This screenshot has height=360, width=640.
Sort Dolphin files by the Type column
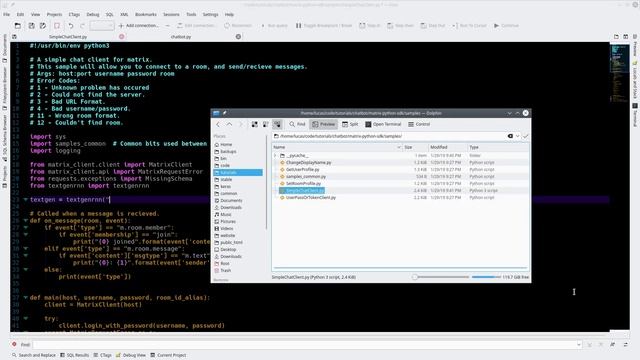[498, 147]
